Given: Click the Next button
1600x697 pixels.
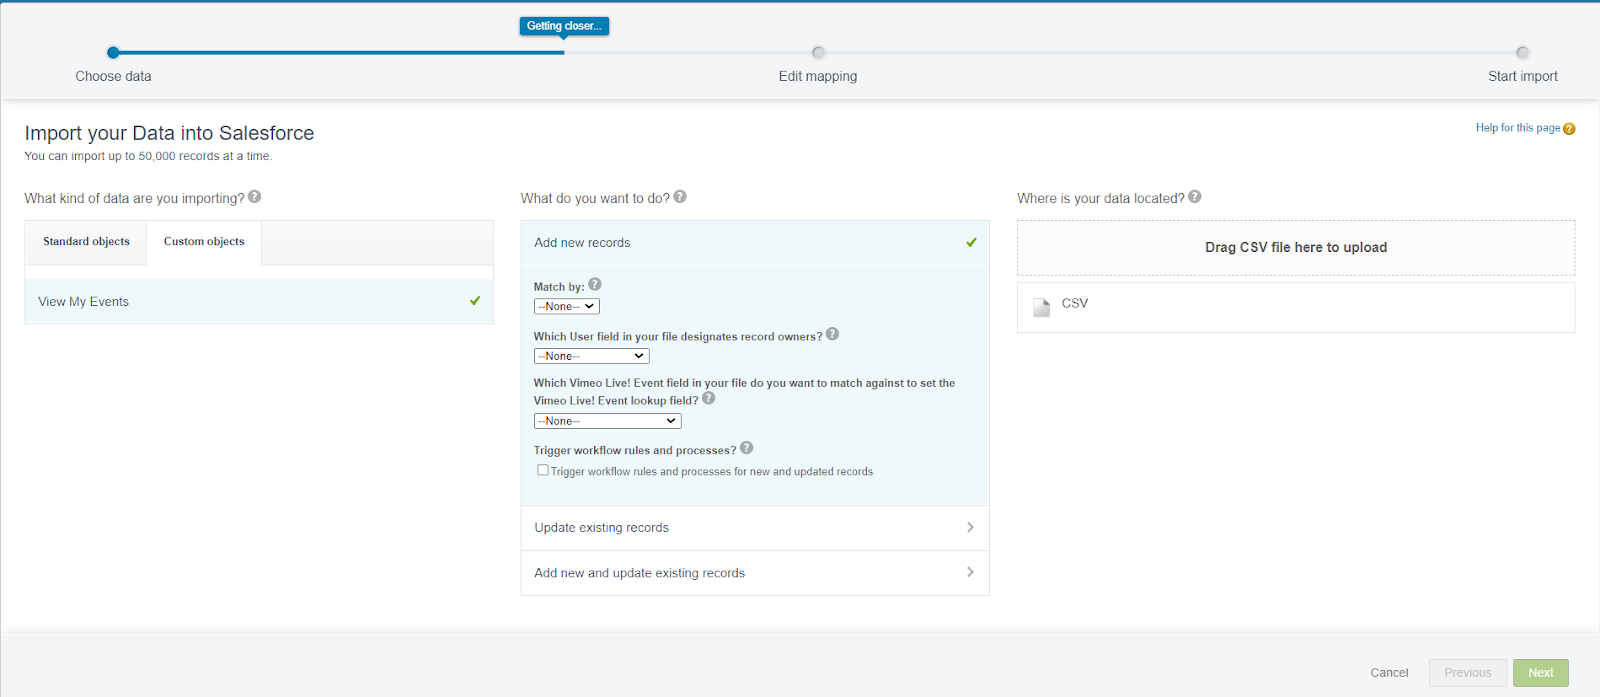Looking at the screenshot, I should pos(1541,673).
